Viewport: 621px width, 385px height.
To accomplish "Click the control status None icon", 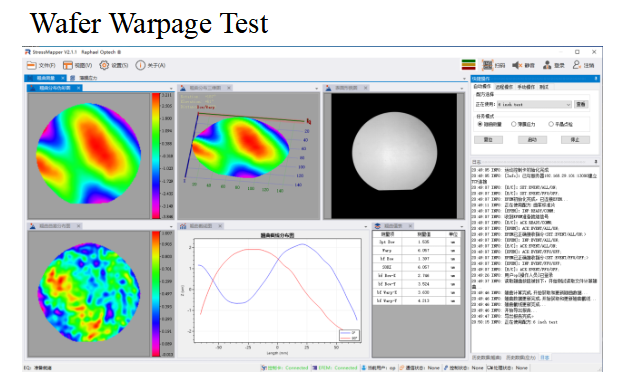I will click(446, 368).
